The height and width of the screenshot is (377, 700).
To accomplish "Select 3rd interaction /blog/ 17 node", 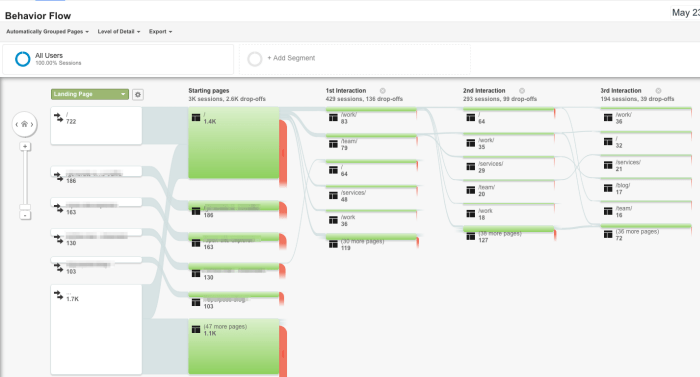I will click(x=646, y=188).
